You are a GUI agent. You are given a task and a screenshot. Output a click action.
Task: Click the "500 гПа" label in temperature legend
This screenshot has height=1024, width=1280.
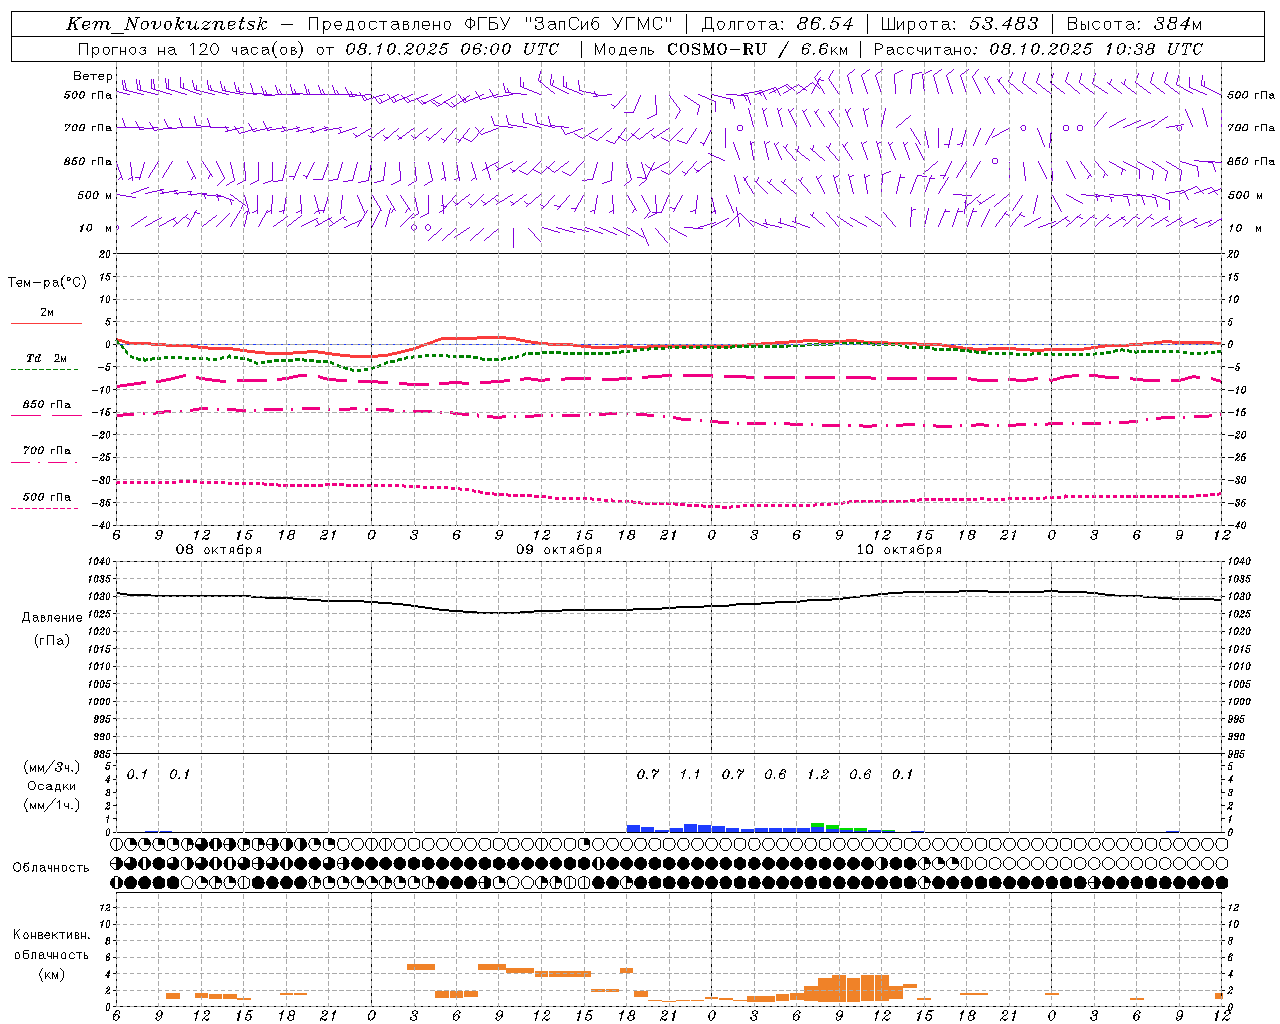pyautogui.click(x=46, y=497)
